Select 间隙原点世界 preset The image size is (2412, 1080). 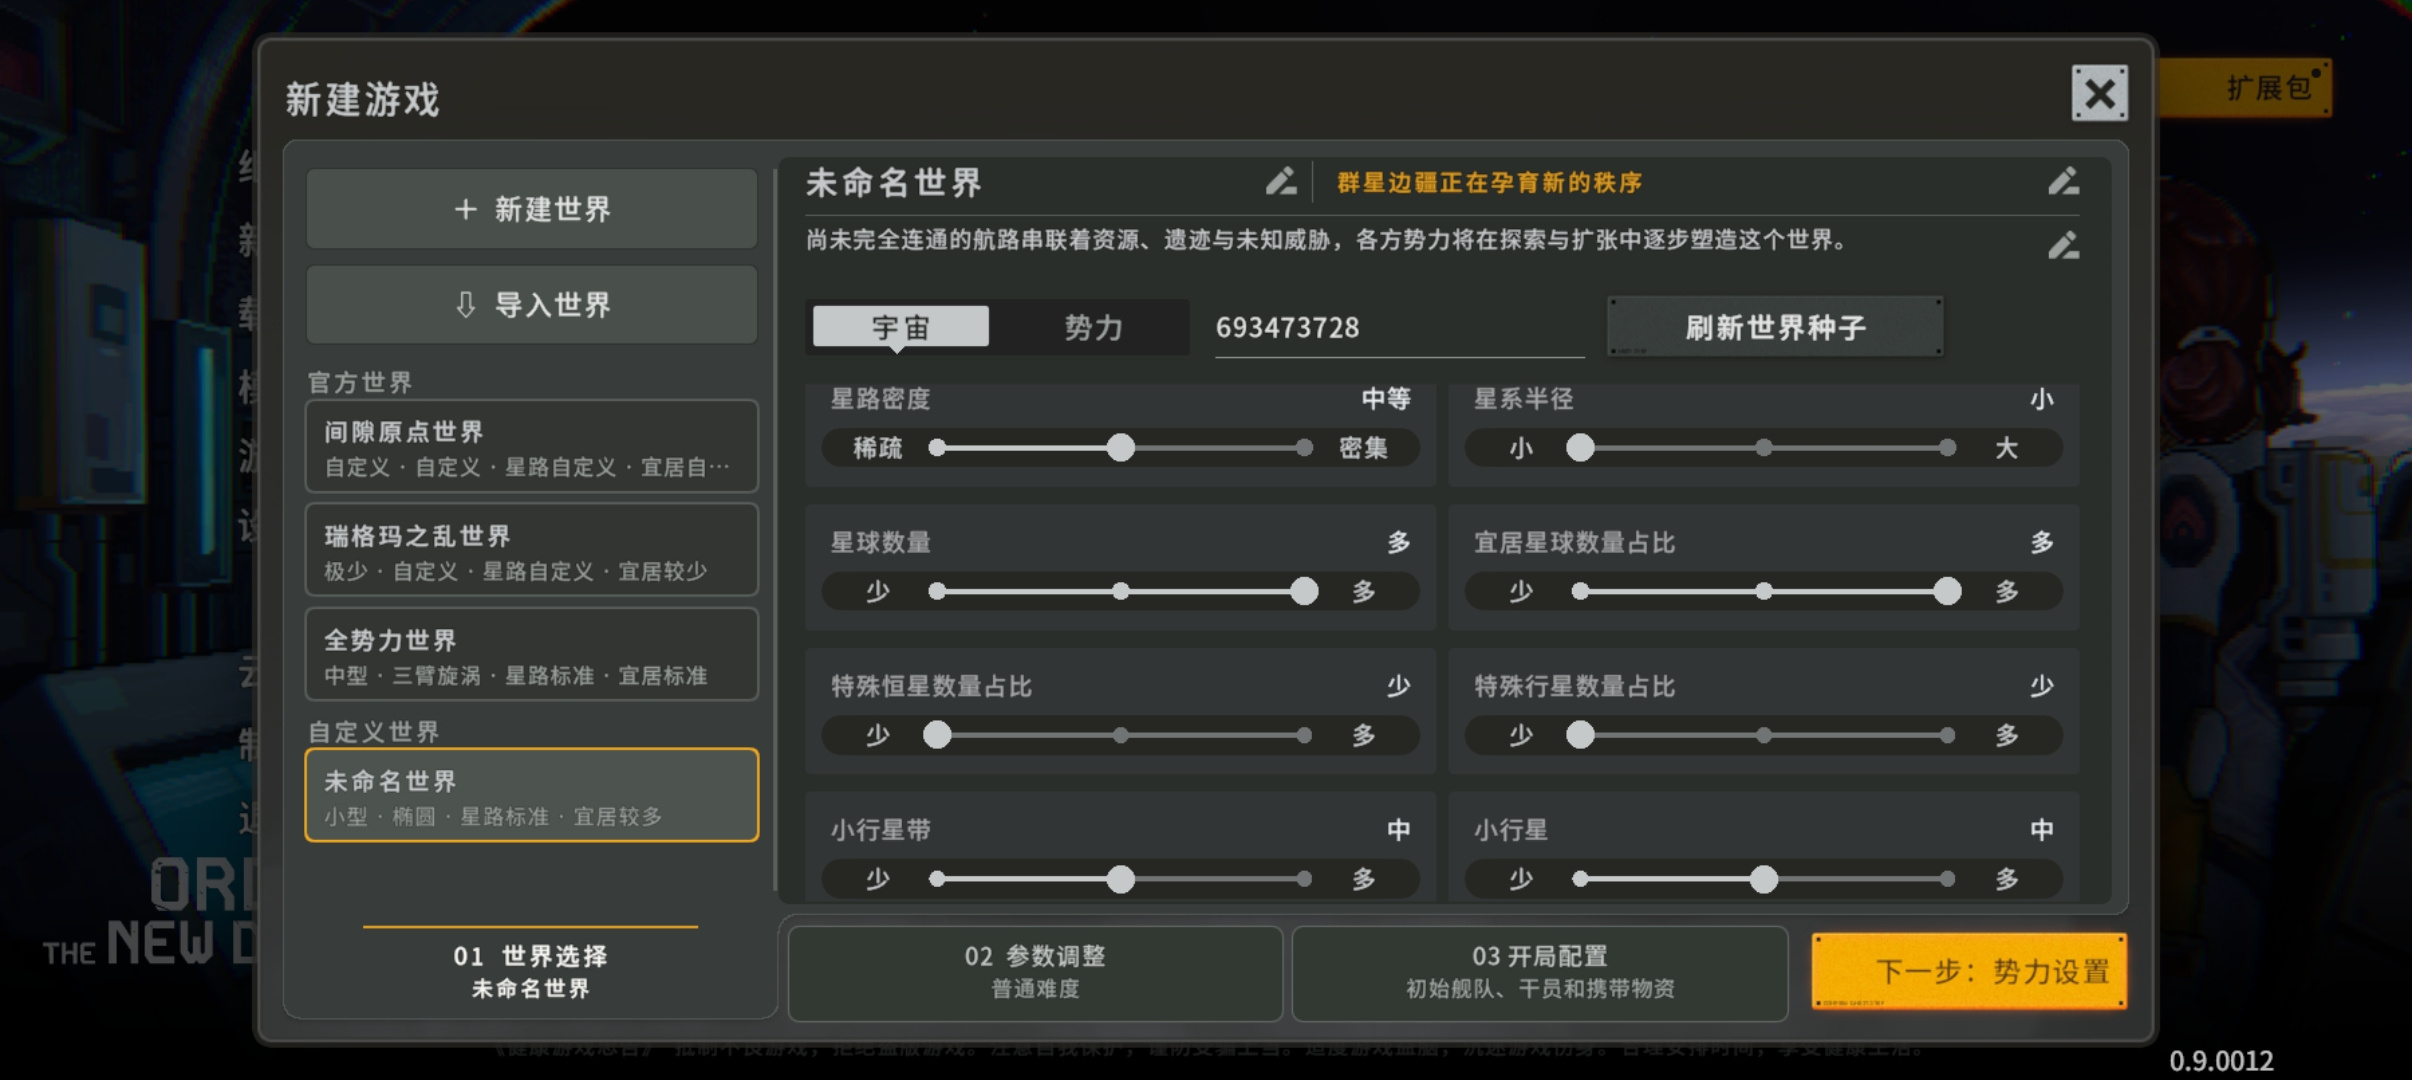(x=532, y=447)
